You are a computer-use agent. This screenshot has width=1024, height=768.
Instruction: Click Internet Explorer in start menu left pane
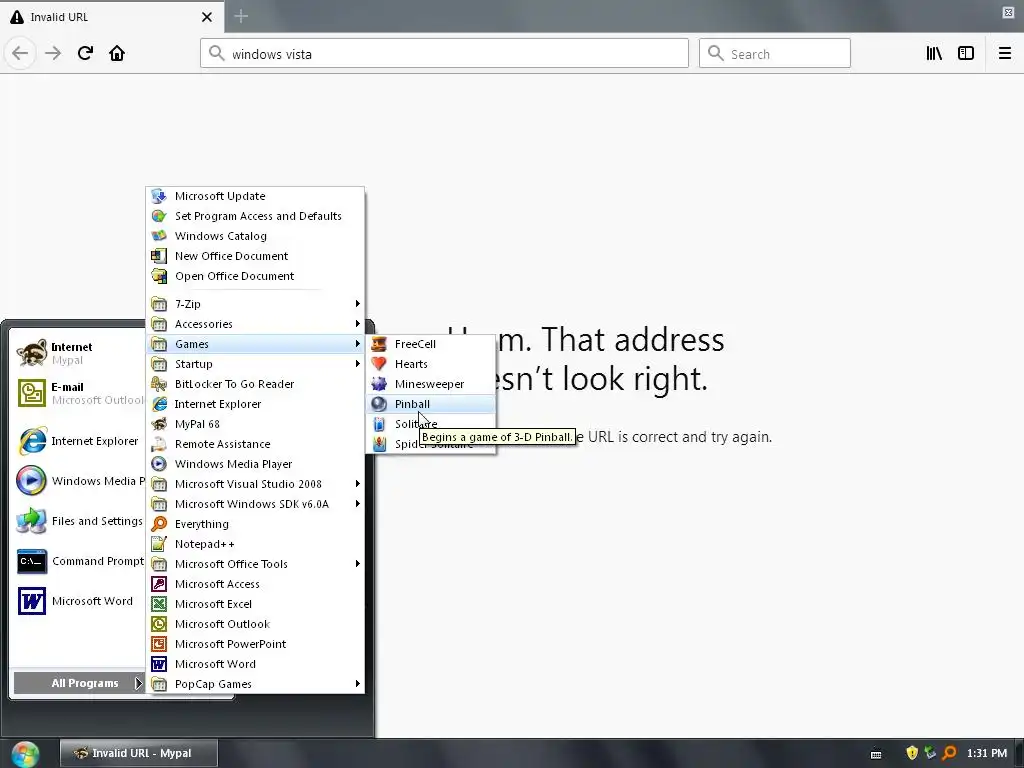click(x=78, y=441)
